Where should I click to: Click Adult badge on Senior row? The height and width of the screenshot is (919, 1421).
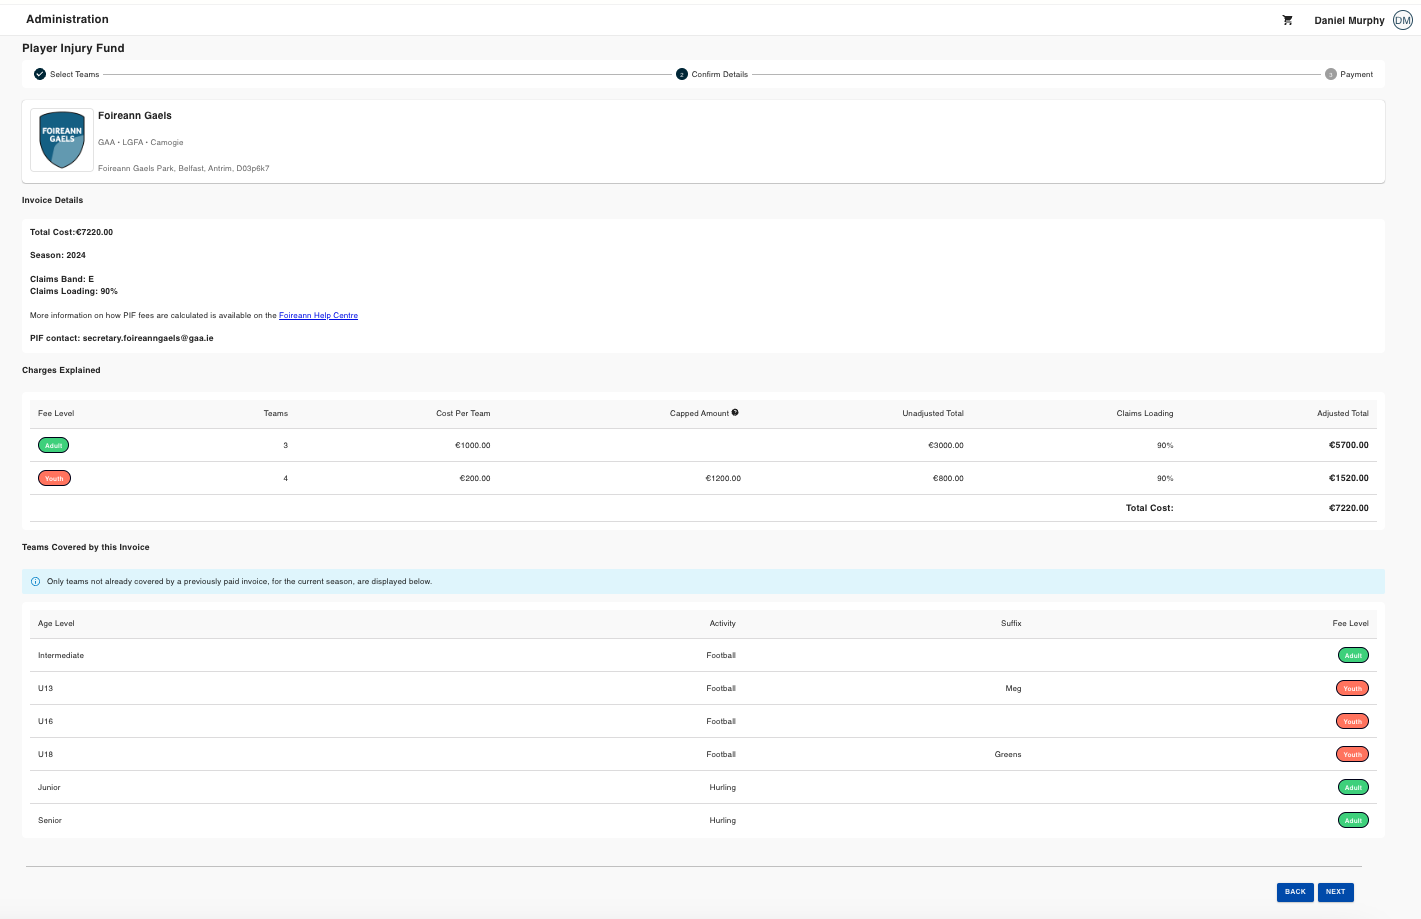coord(1353,820)
